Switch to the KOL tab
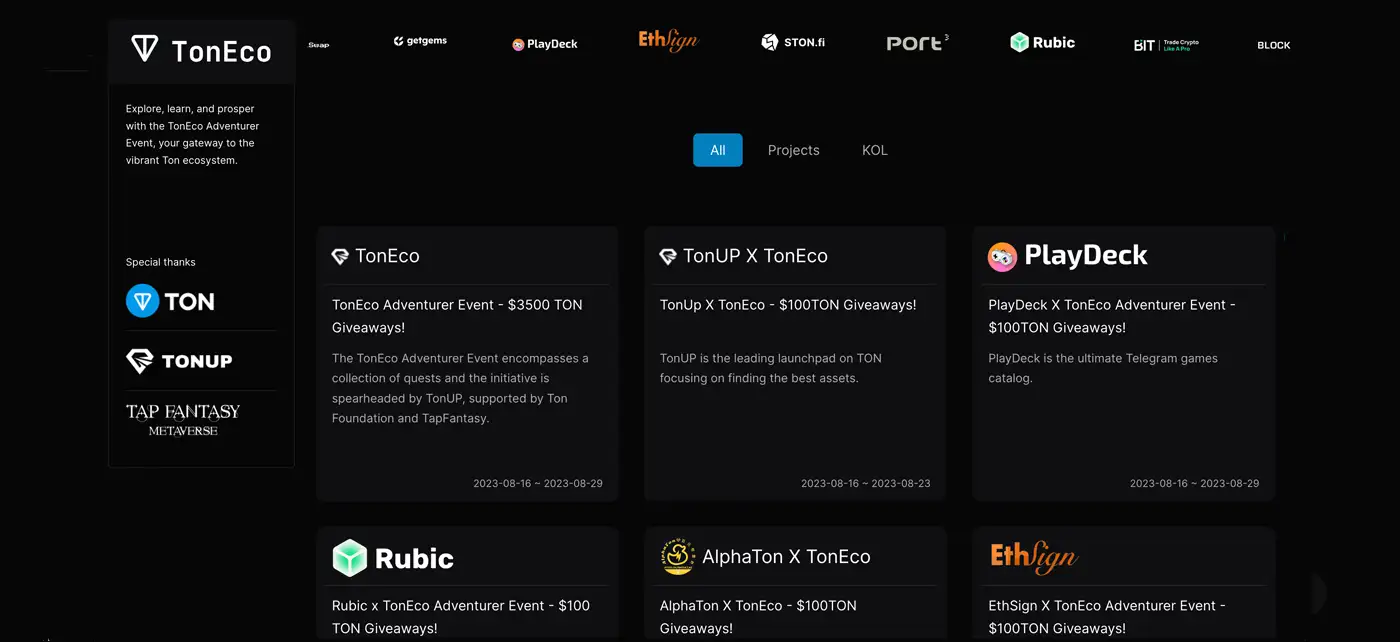Image resolution: width=1400 pixels, height=642 pixels. (875, 150)
